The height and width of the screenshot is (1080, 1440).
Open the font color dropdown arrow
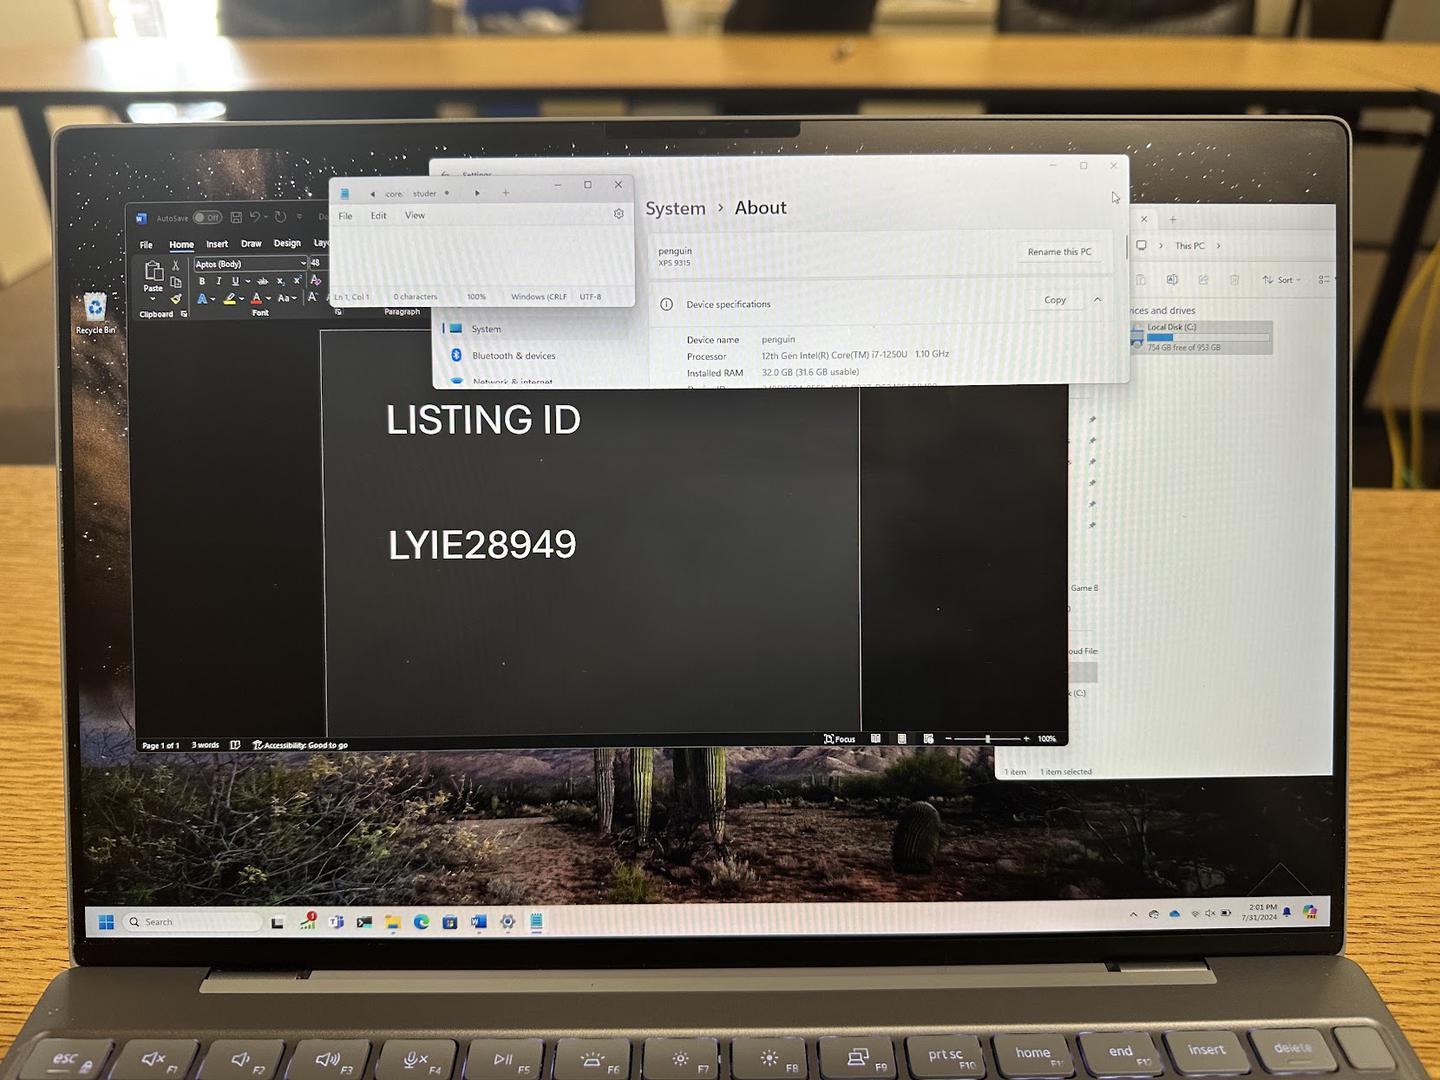click(268, 299)
